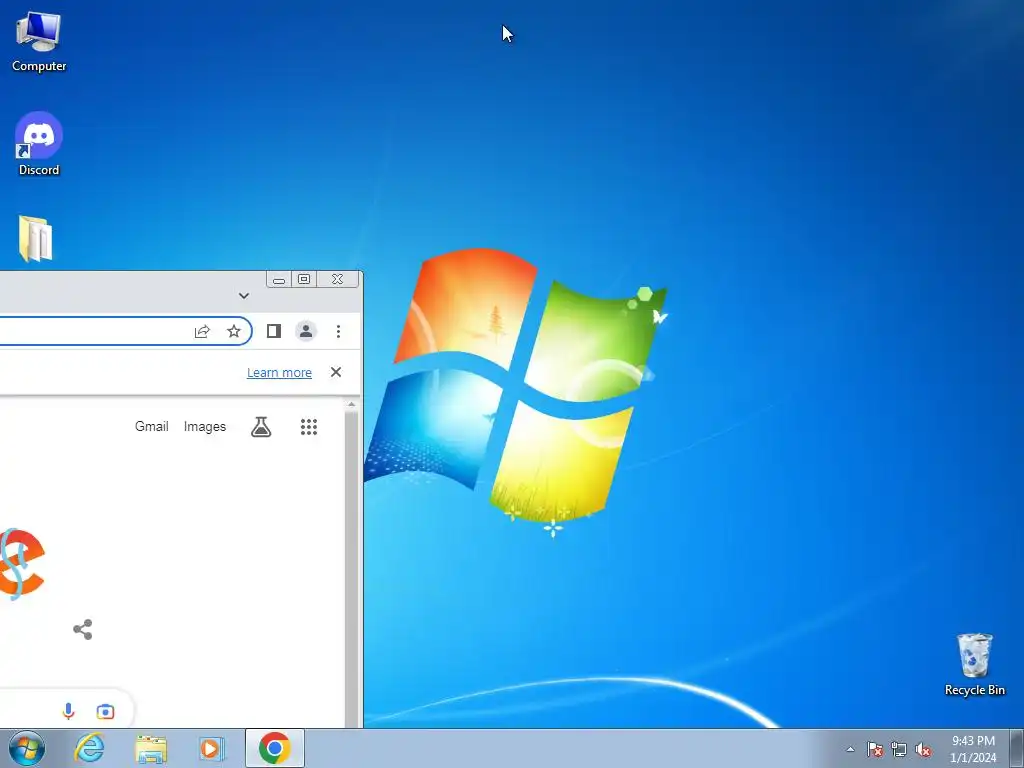Open Chrome's three-dot menu
The image size is (1024, 768).
pos(338,331)
